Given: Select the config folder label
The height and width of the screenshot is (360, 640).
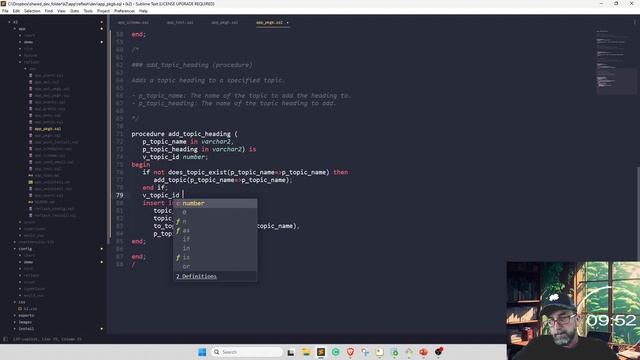Looking at the screenshot, I should point(25,249).
